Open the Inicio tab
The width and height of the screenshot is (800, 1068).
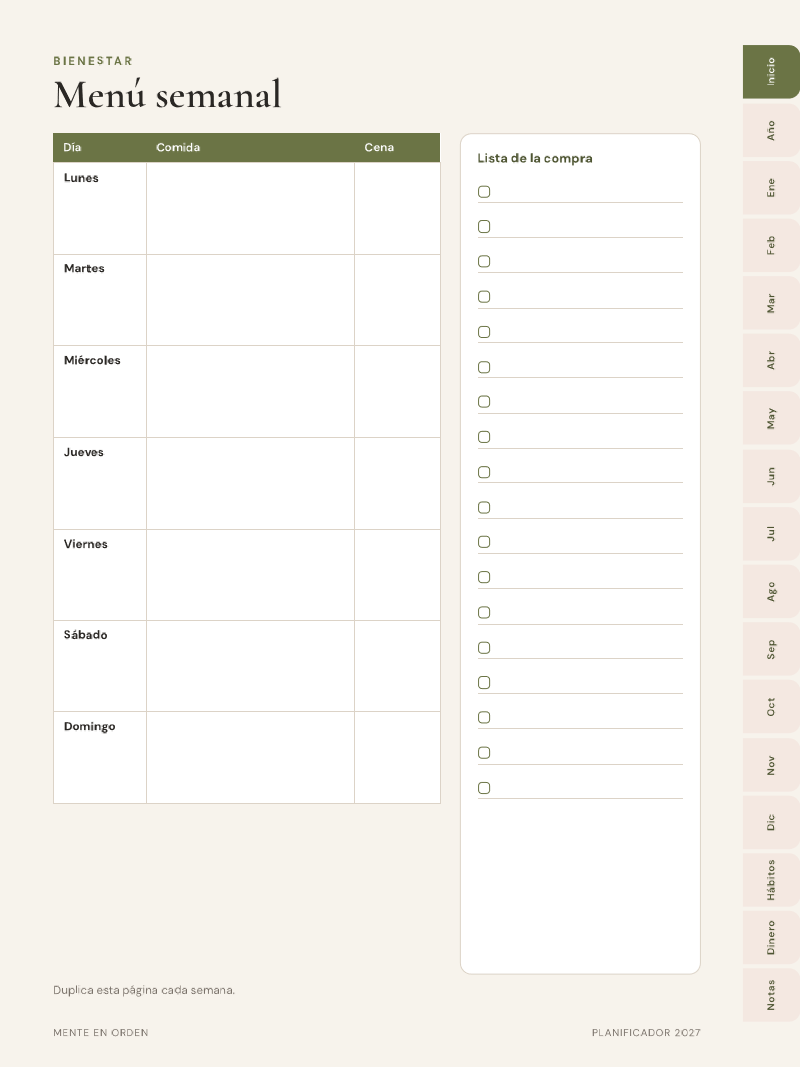(x=771, y=72)
